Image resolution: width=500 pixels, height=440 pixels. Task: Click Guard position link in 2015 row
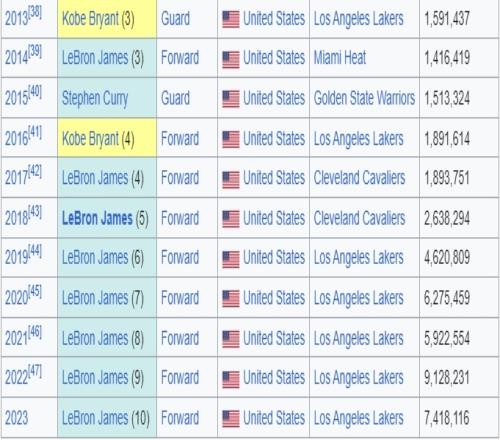coord(175,98)
